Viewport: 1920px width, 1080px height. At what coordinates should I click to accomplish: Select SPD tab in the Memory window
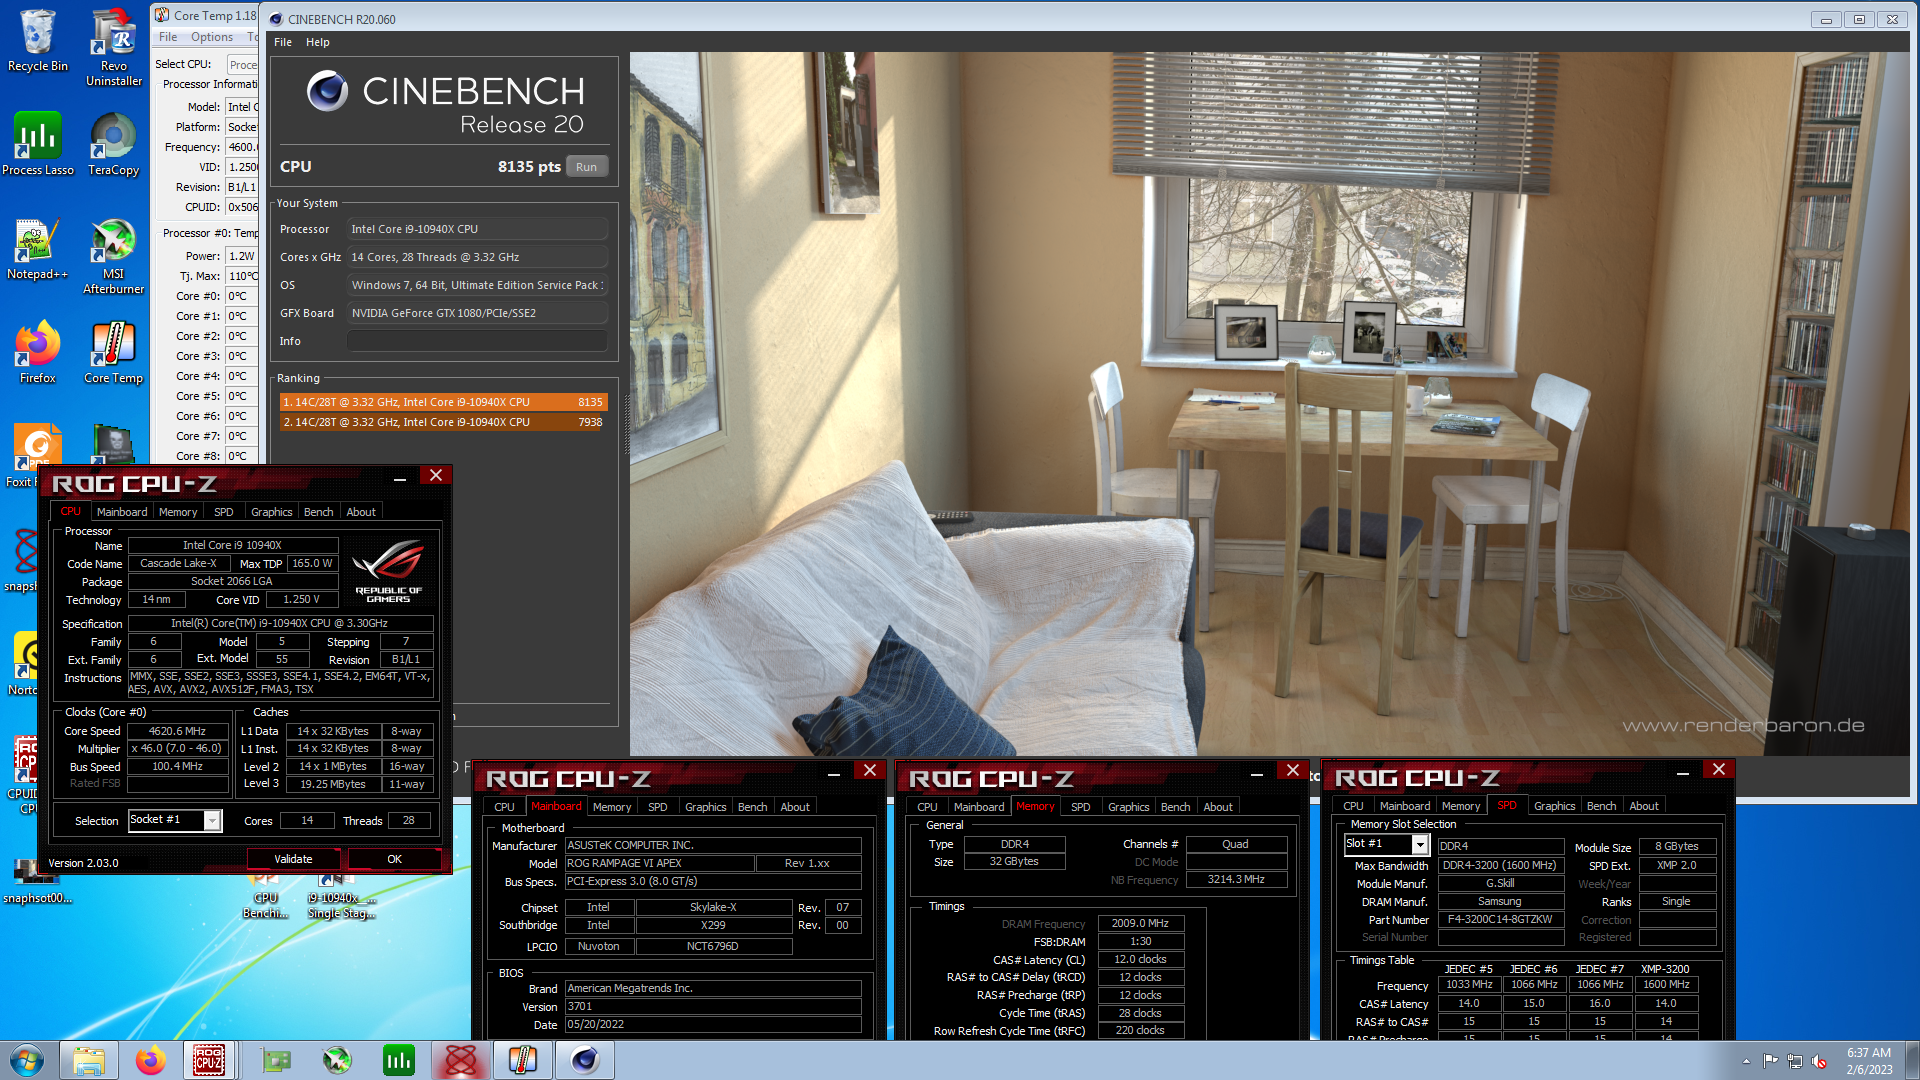1081,807
